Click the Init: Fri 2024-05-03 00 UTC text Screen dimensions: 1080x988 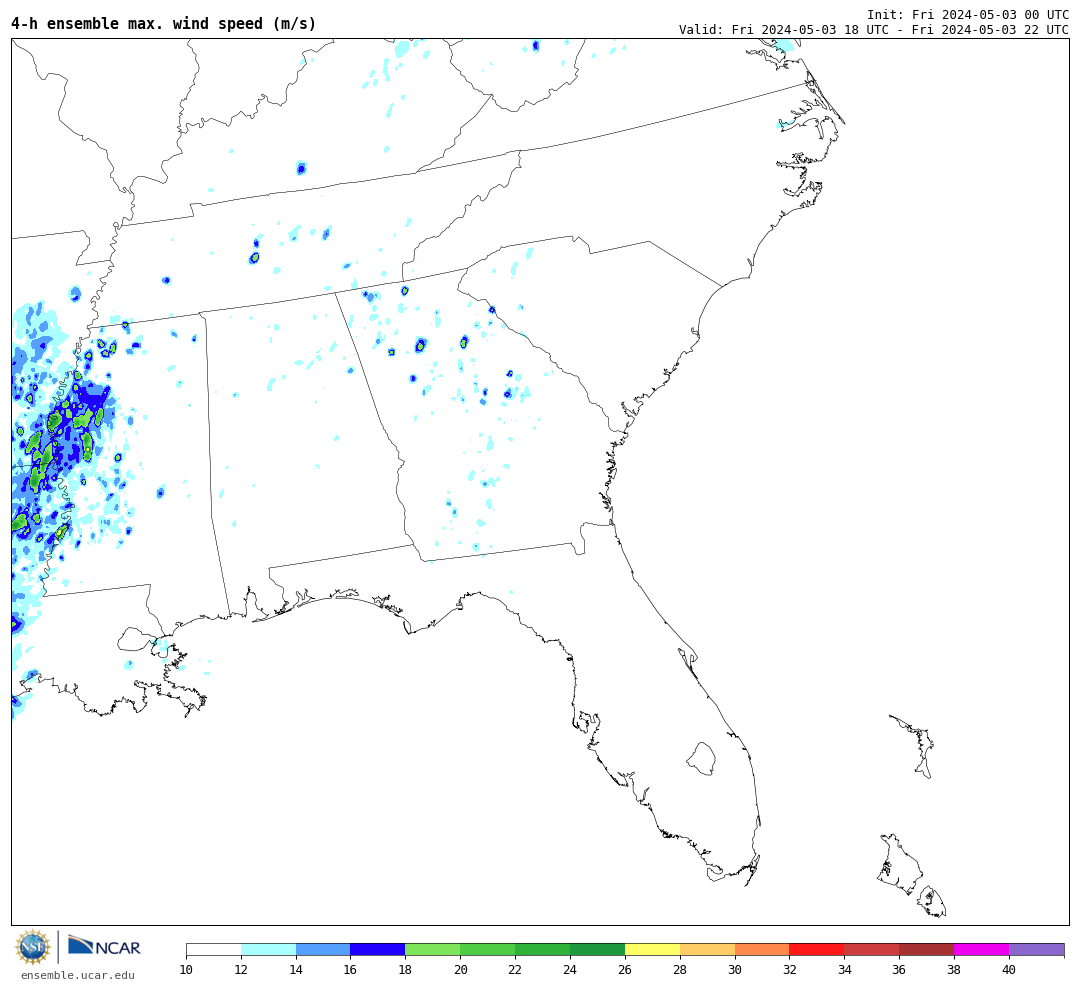click(968, 14)
